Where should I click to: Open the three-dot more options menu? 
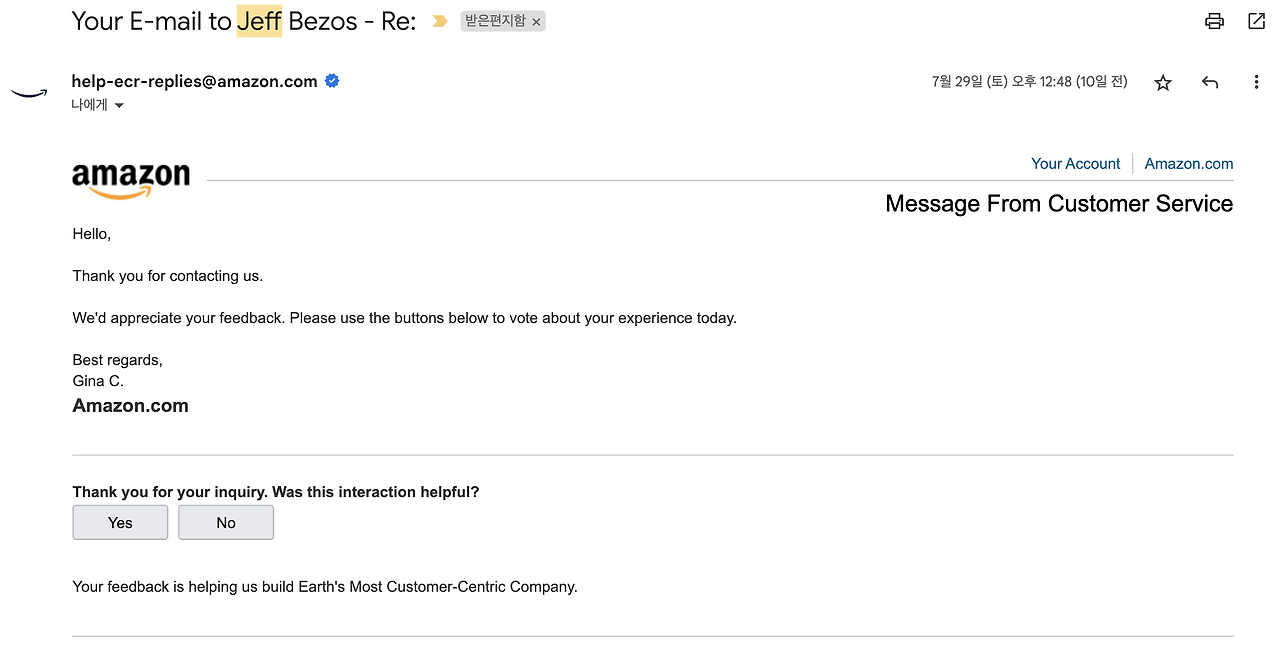1257,83
